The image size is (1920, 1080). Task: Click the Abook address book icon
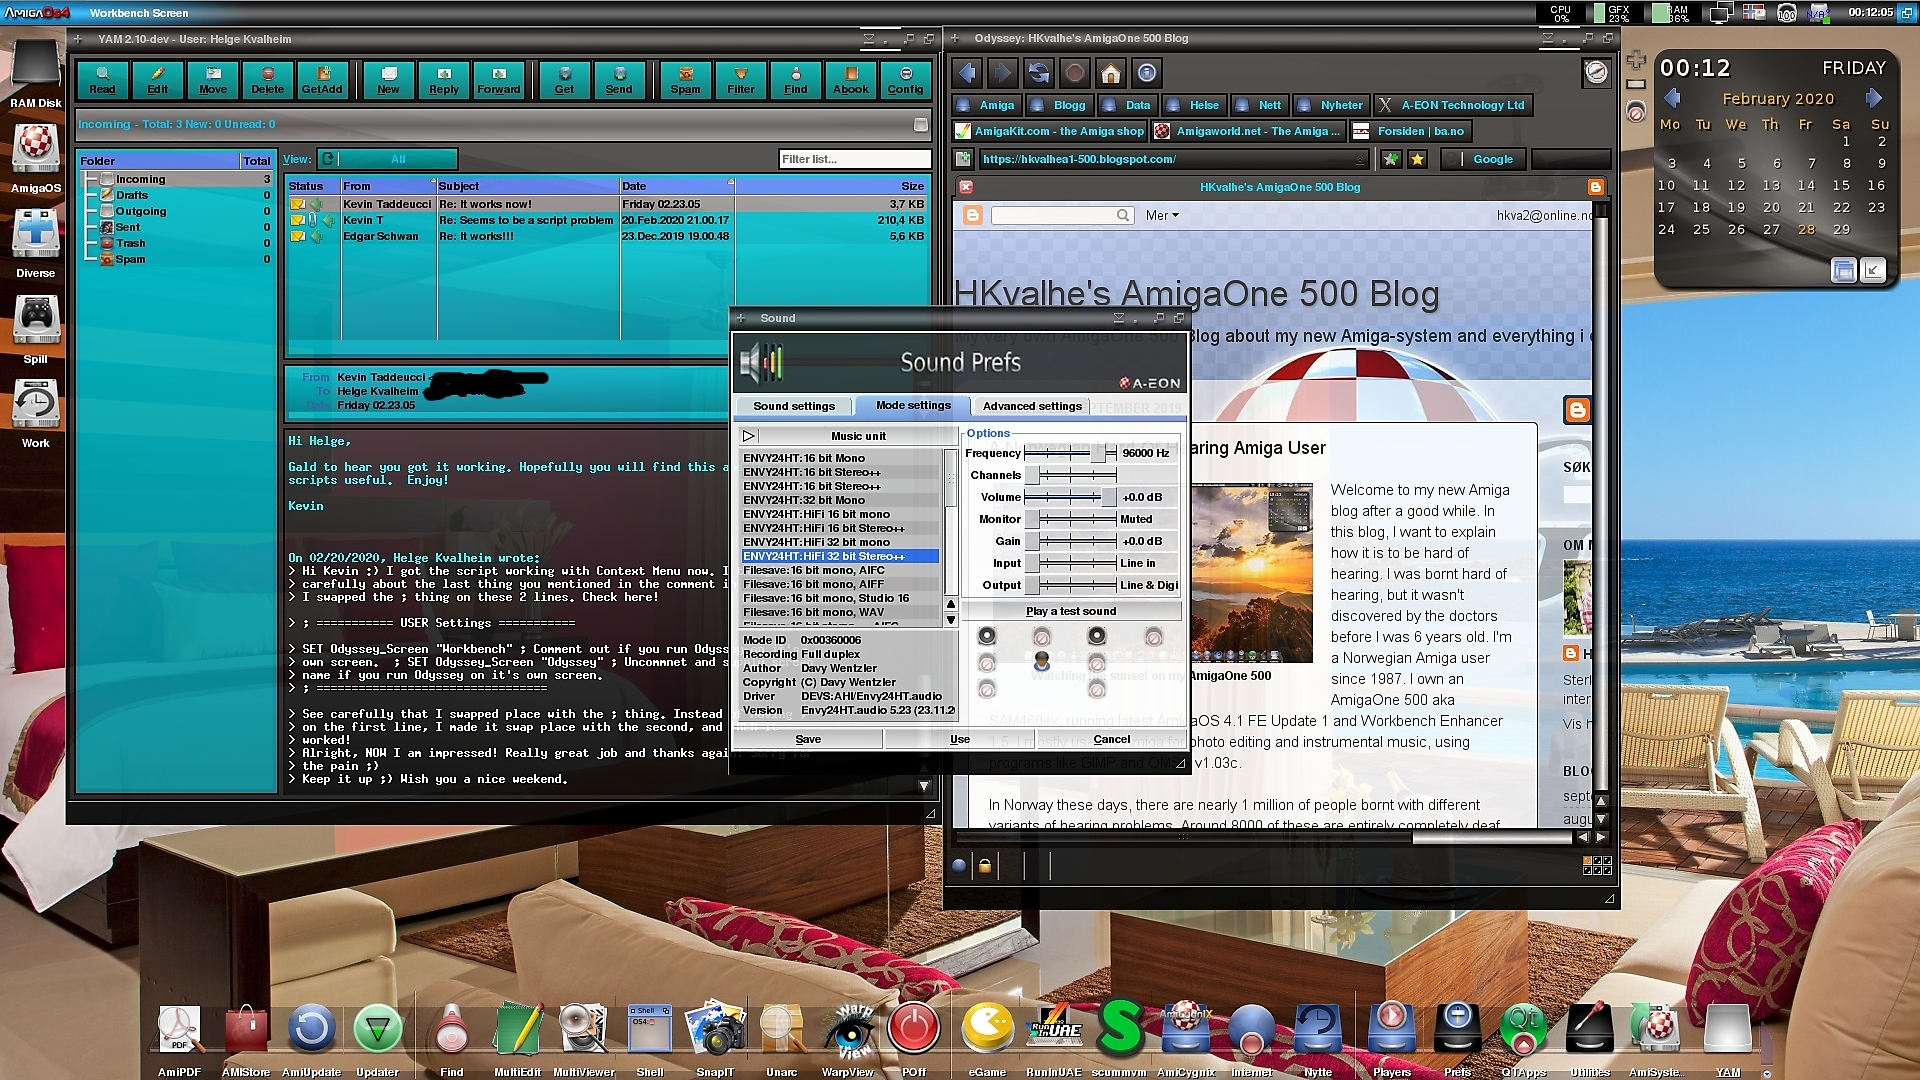pos(850,80)
